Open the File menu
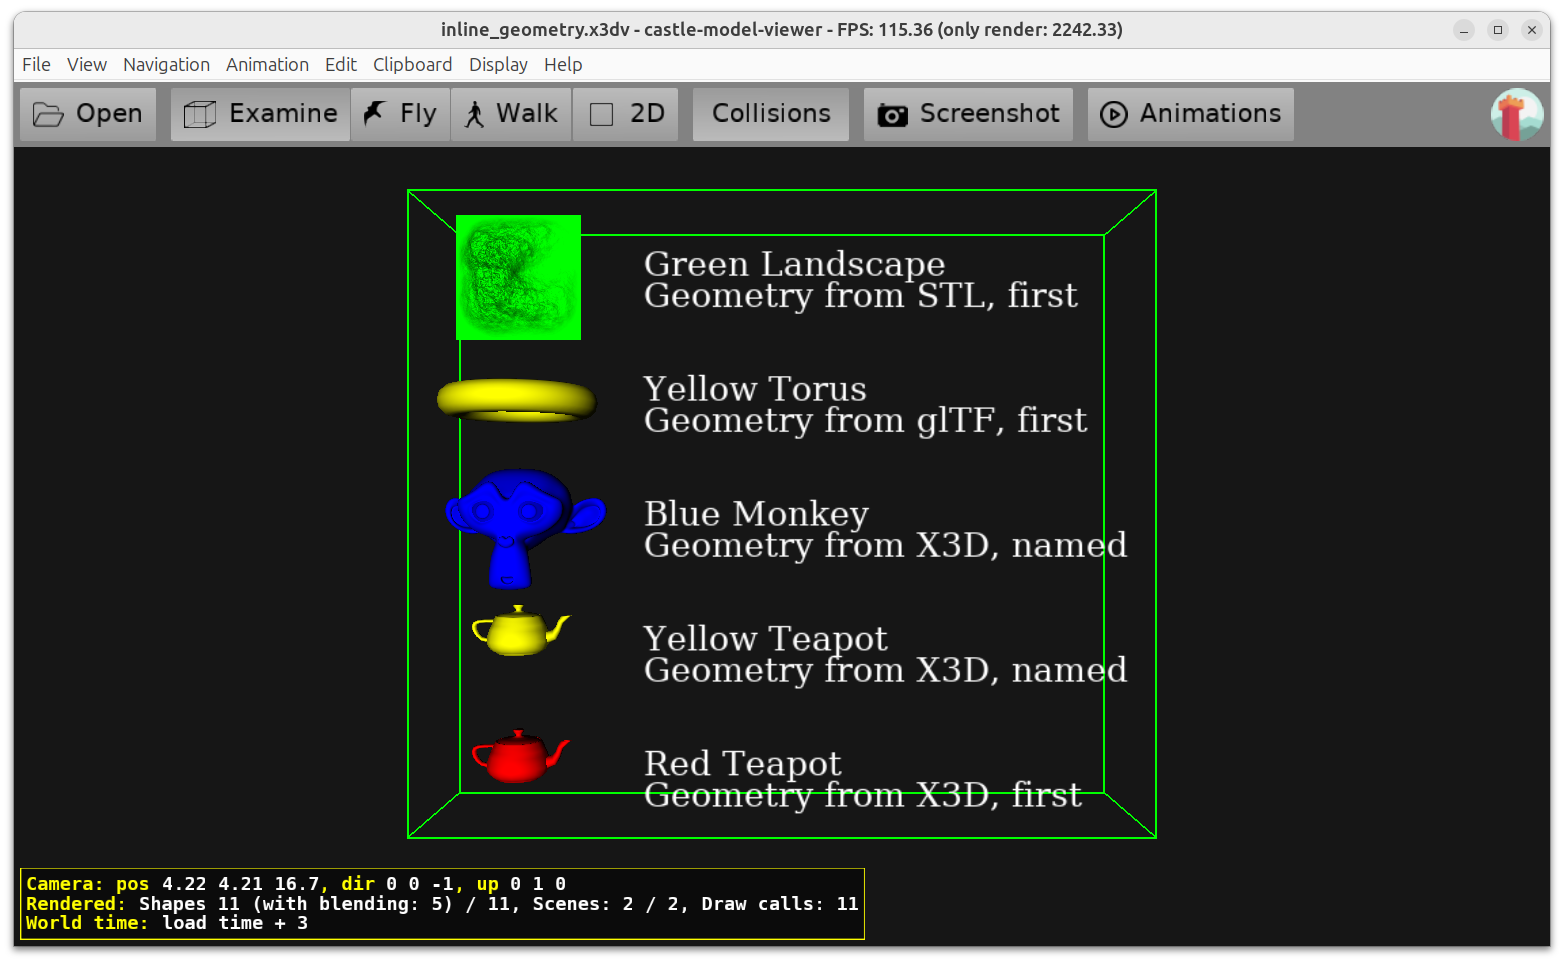The image size is (1564, 963). [x=36, y=65]
